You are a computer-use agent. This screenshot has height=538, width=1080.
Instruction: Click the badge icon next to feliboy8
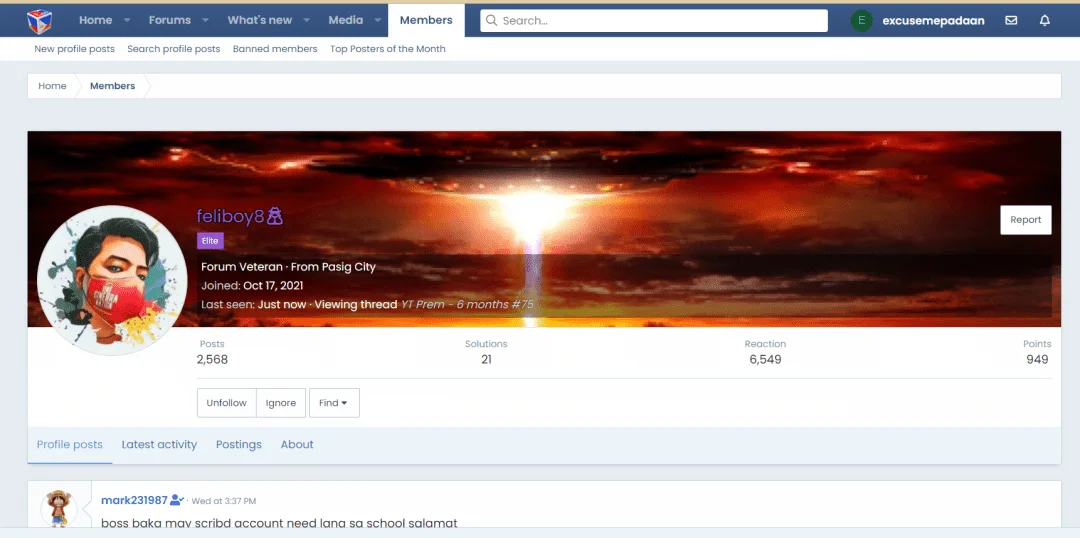(275, 216)
